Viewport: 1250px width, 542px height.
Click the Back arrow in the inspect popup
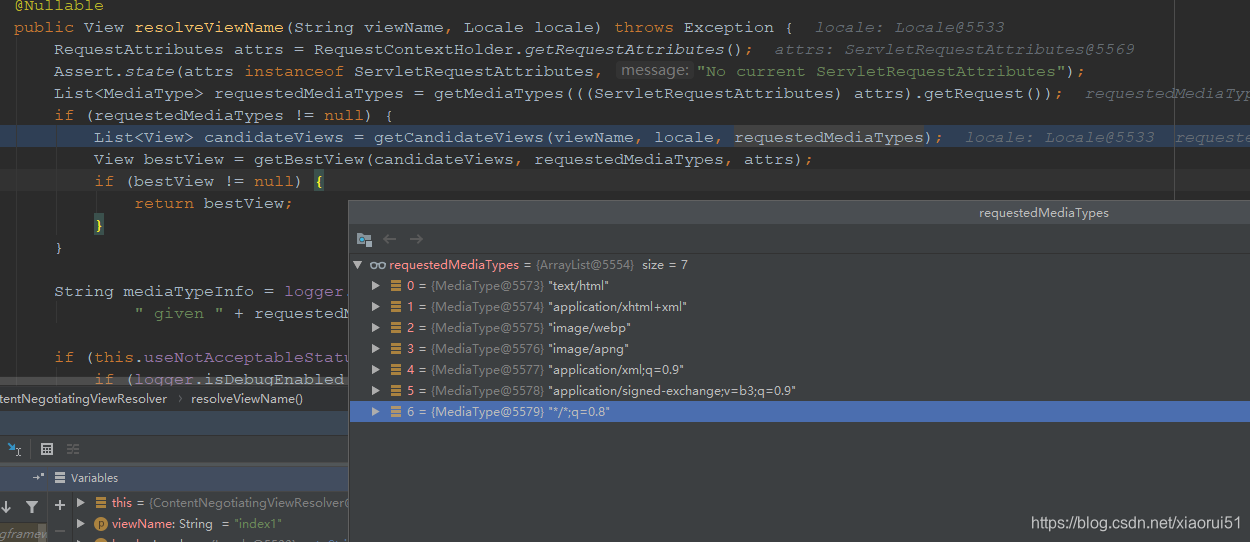coord(390,239)
